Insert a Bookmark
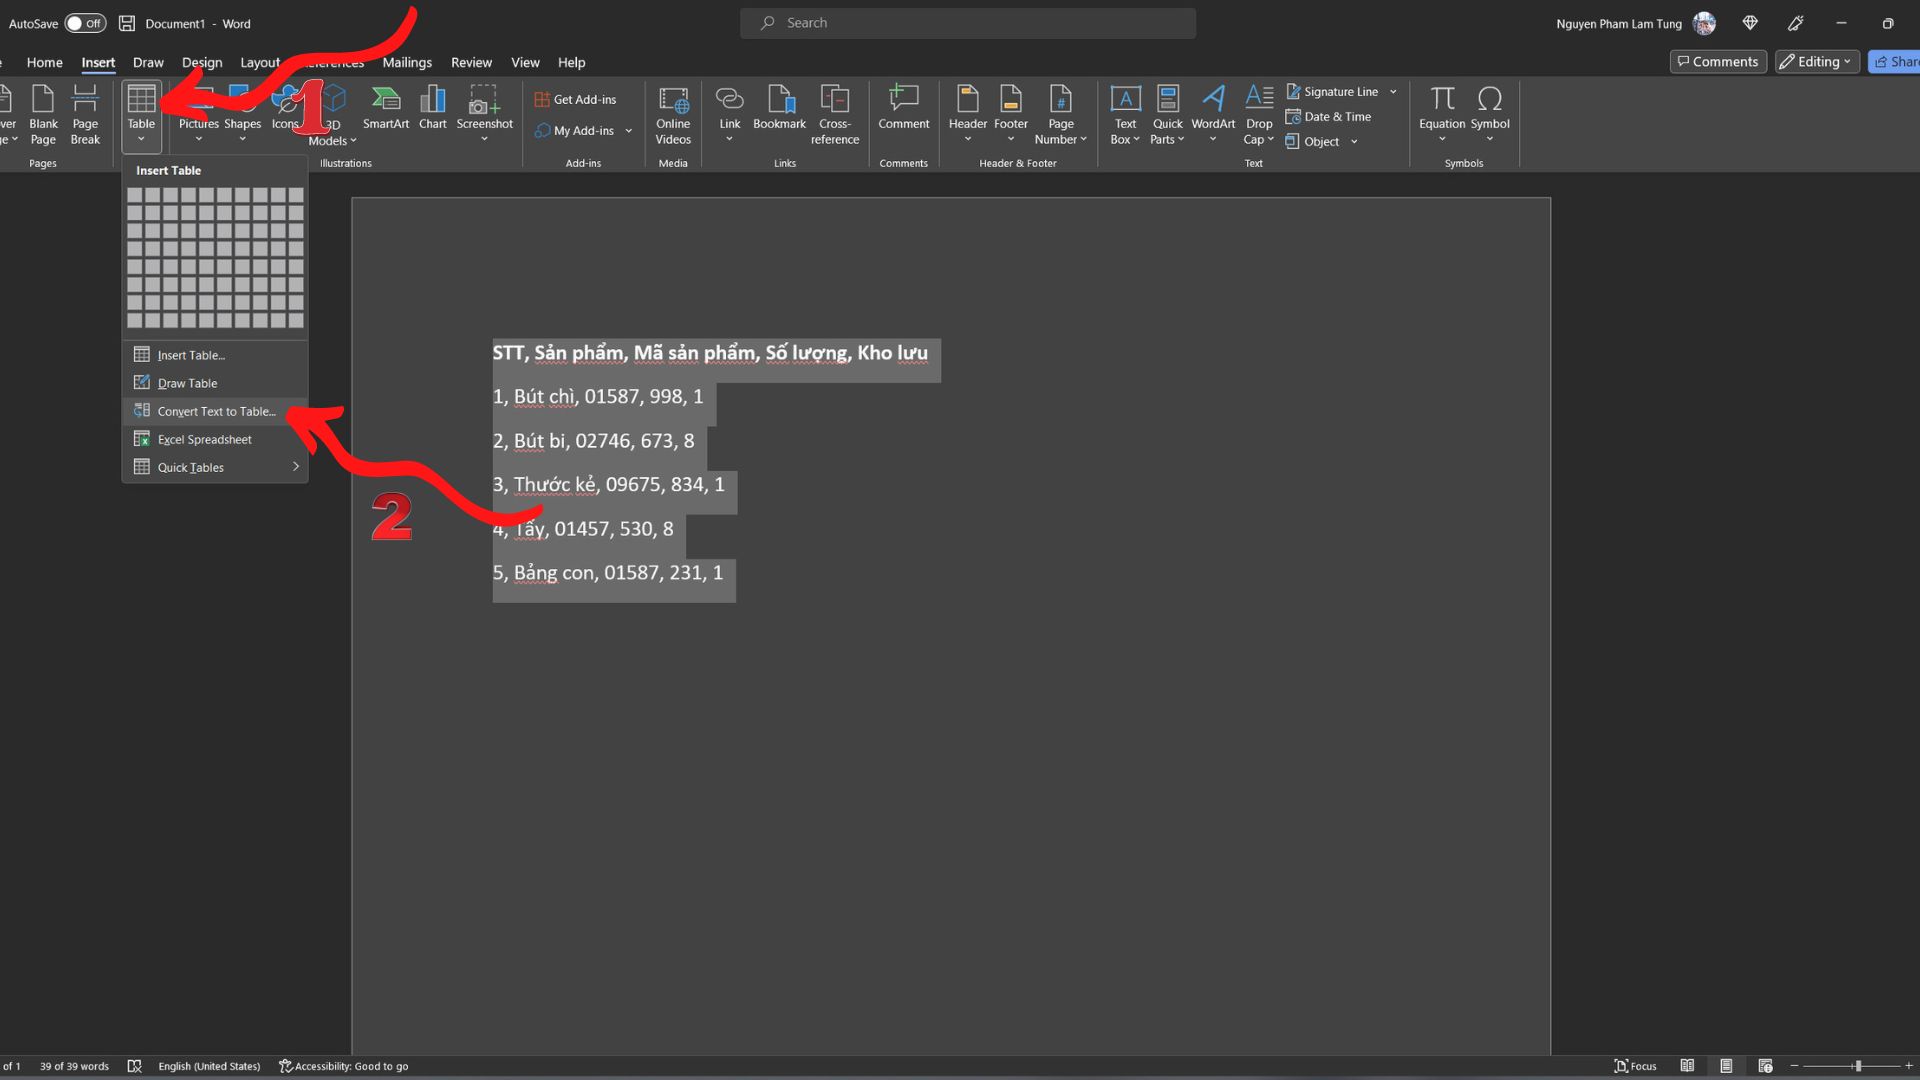Viewport: 1920px width, 1080px height. point(779,108)
